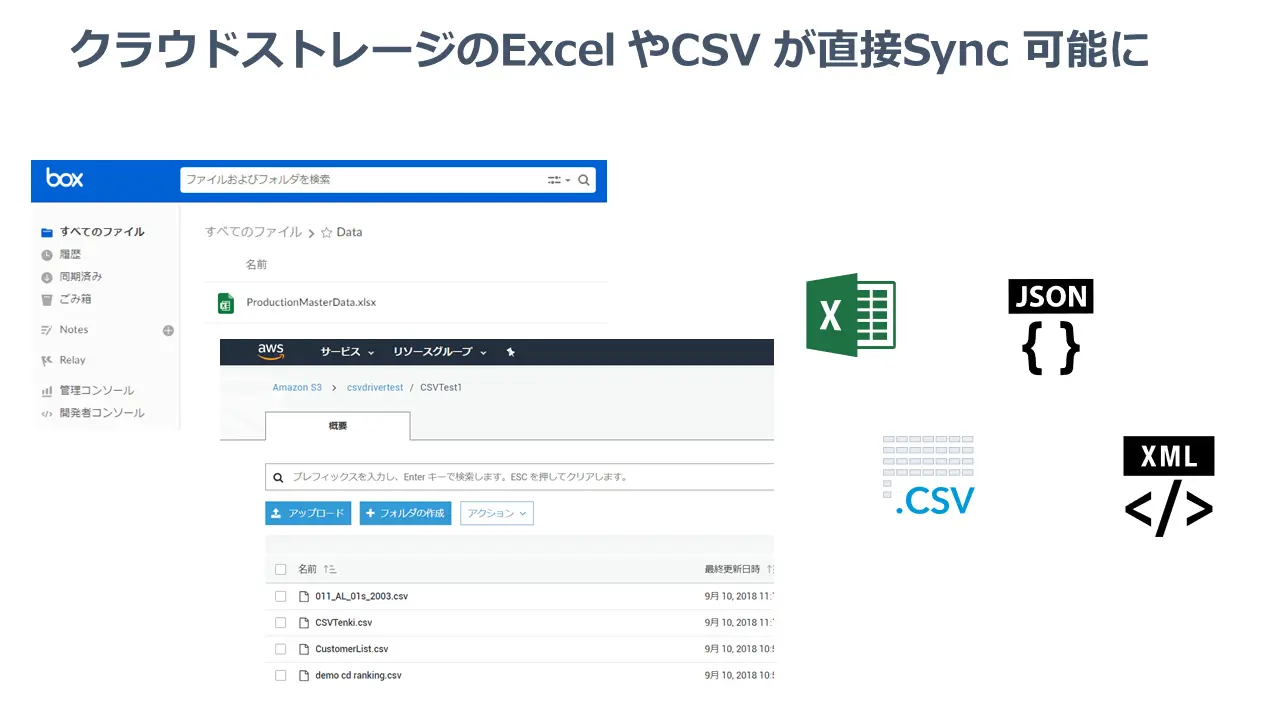Check the checkbox for CustomerList.csv

pos(281,648)
